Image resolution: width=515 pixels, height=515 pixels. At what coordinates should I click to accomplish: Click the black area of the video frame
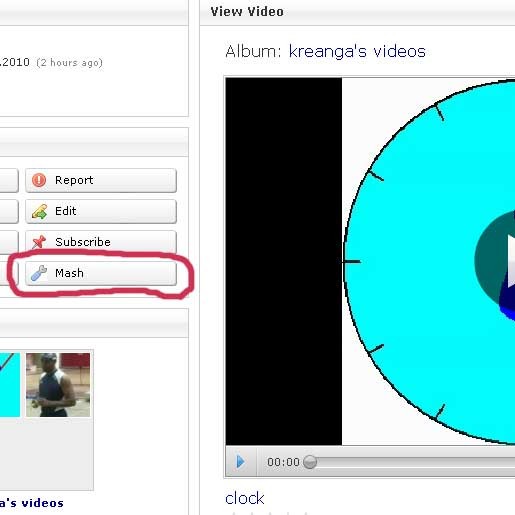click(x=284, y=261)
